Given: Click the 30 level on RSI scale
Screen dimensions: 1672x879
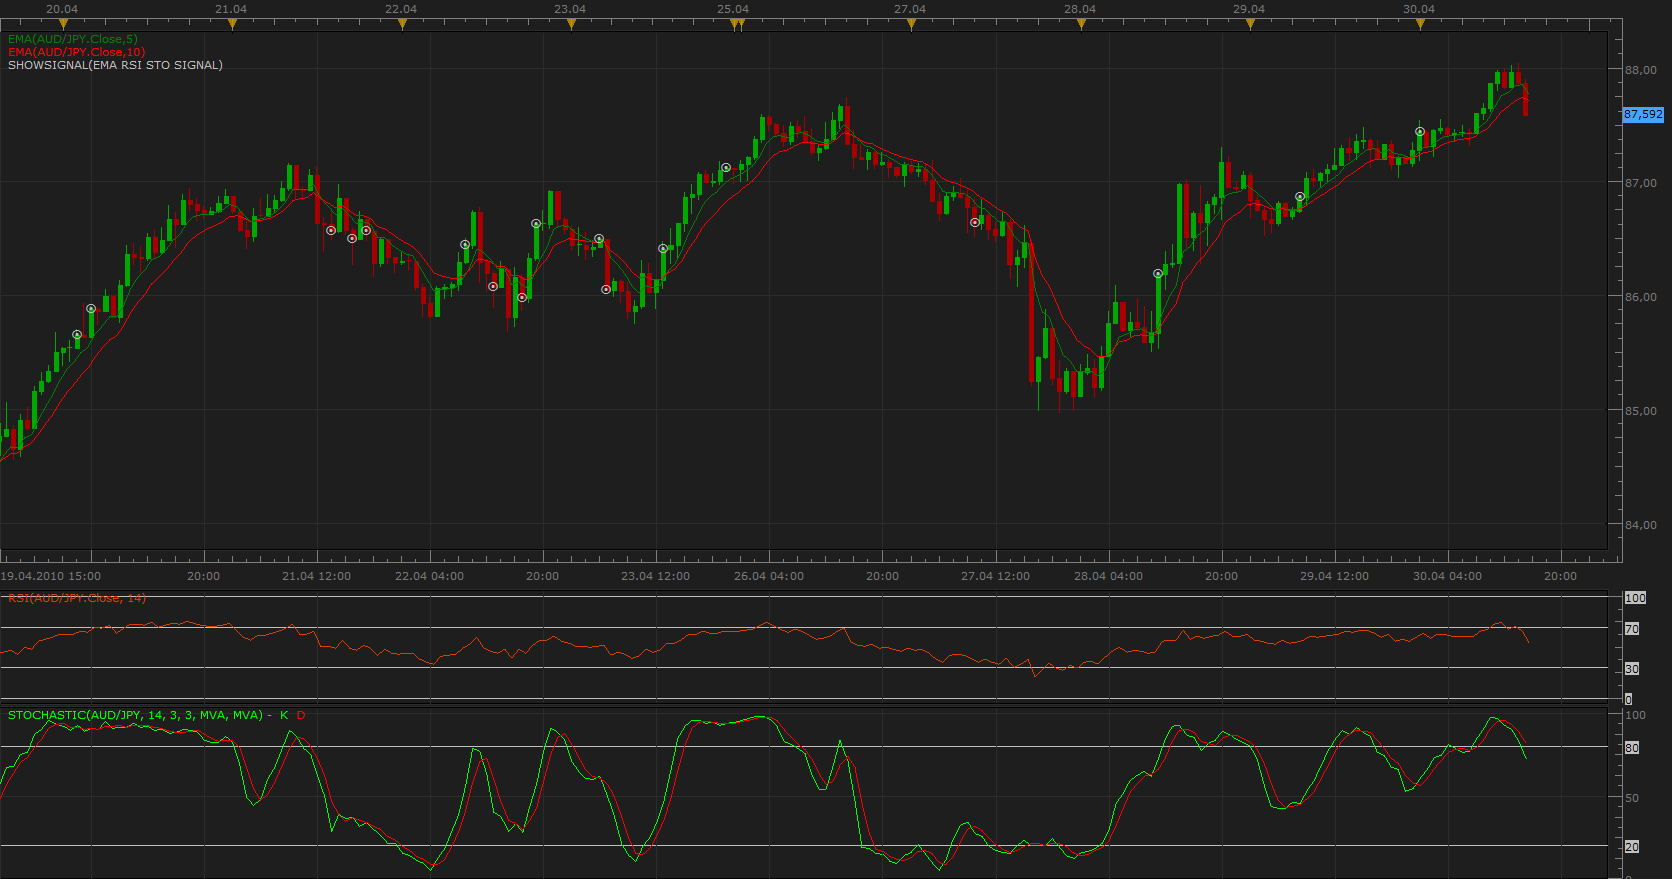Looking at the screenshot, I should (x=1632, y=669).
